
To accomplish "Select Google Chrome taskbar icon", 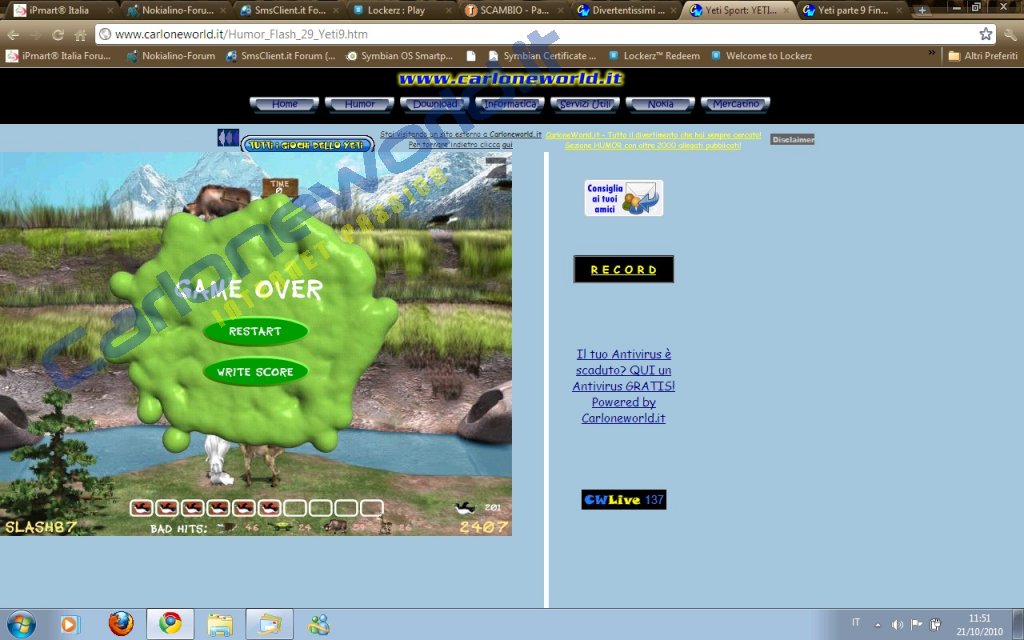I will [170, 624].
